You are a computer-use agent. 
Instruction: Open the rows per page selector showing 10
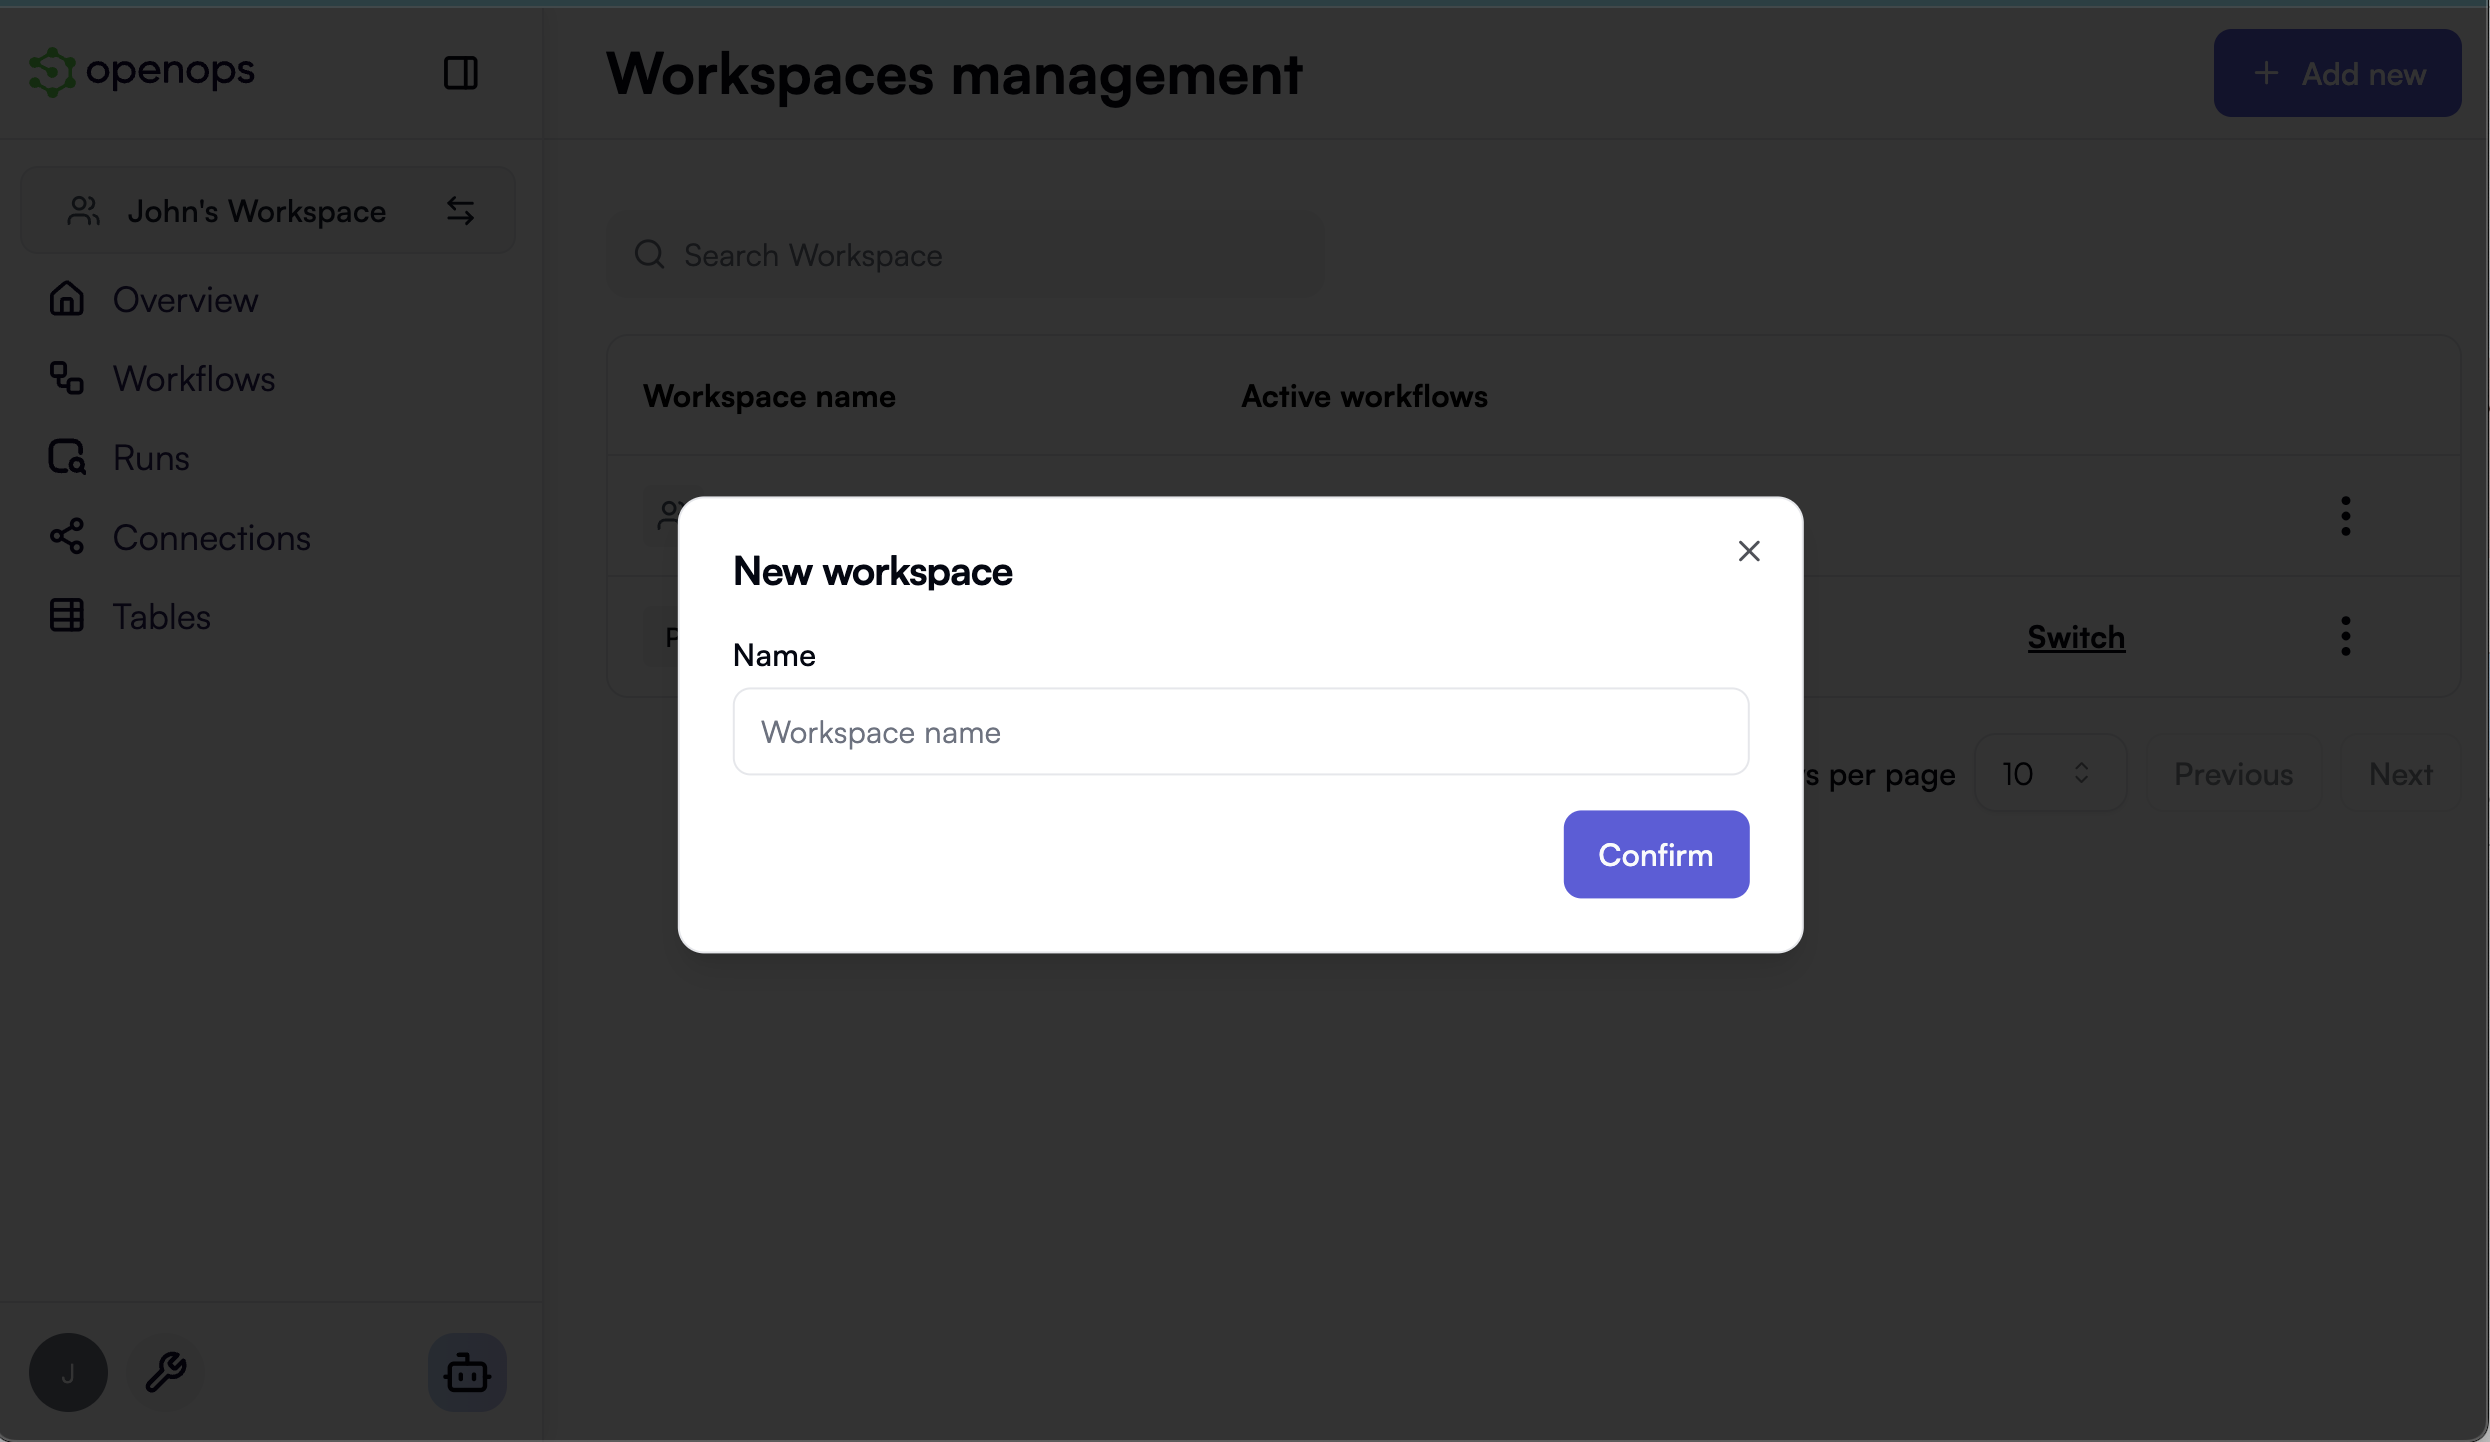coord(2049,773)
